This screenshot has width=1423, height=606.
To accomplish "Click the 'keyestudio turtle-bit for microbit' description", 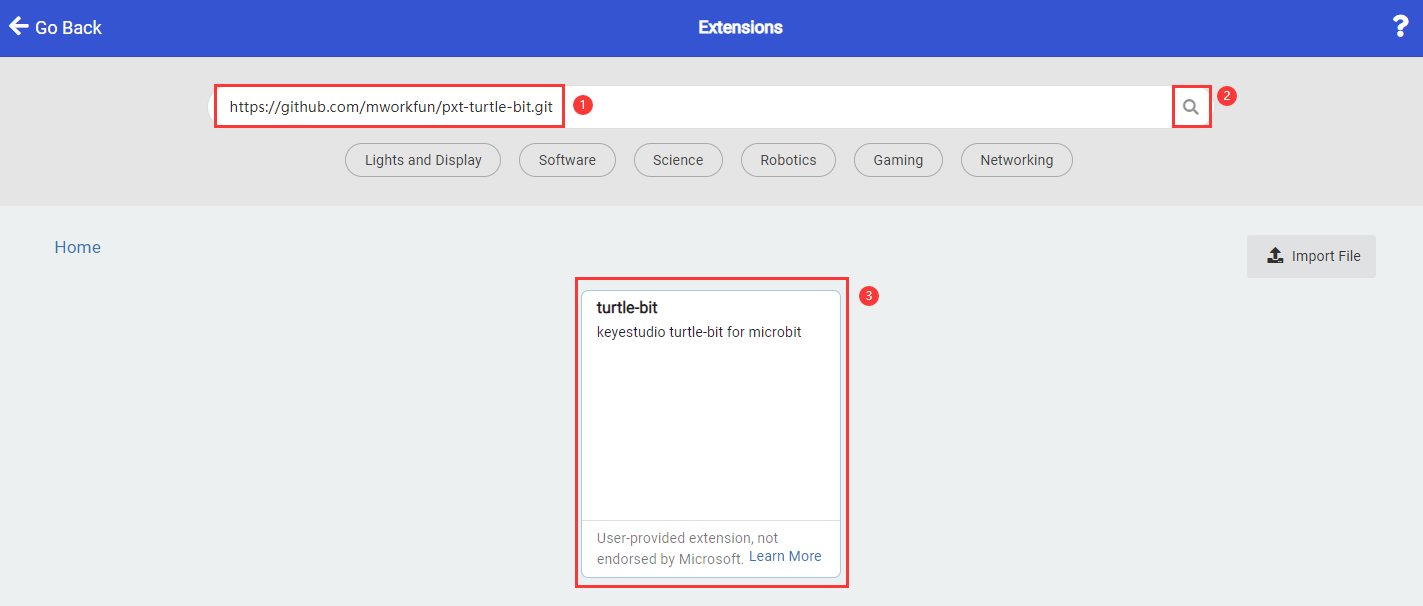I will (699, 332).
